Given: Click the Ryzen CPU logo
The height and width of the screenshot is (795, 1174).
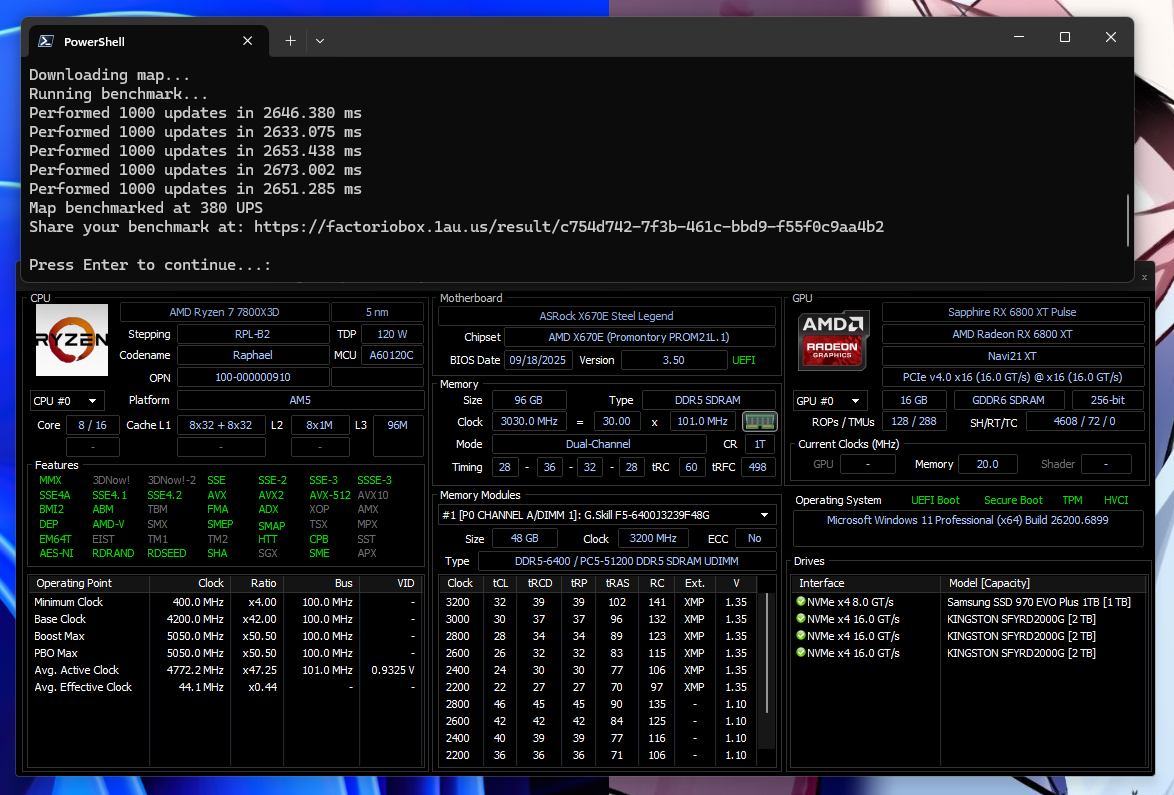Looking at the screenshot, I should pos(72,340).
